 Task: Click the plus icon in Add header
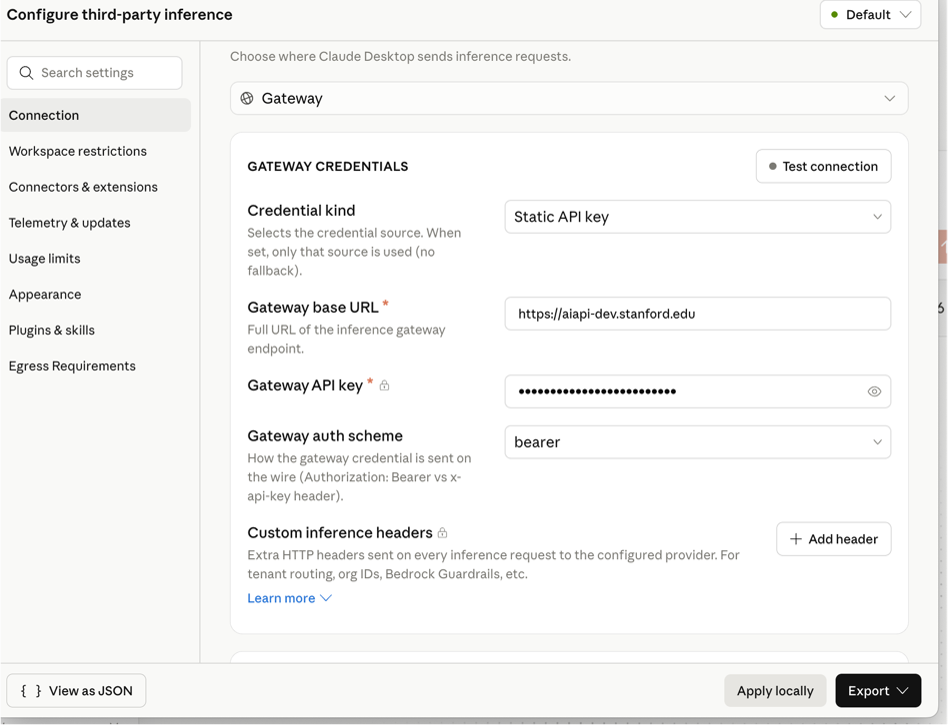(796, 539)
